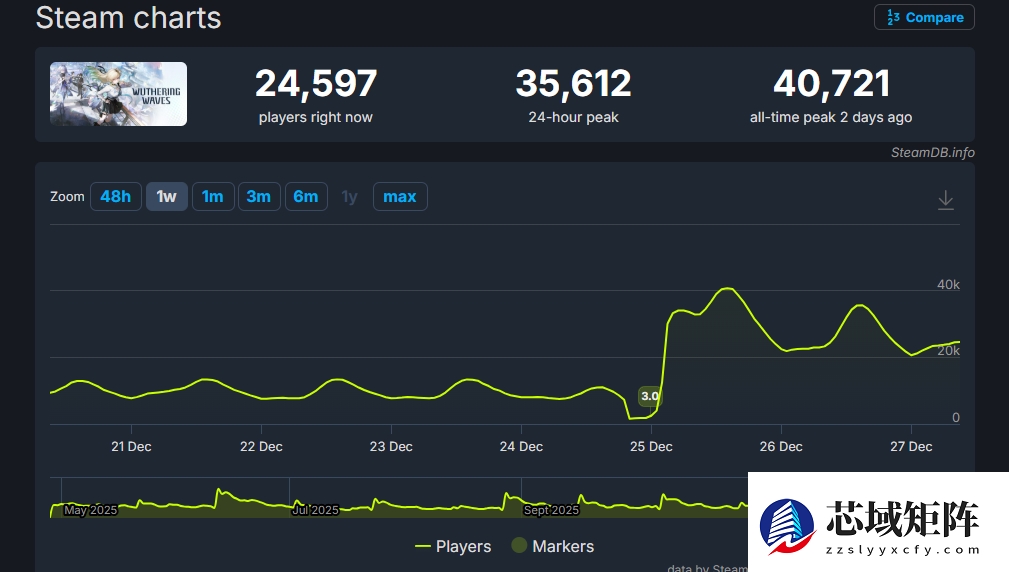Select the 1w zoom range
Image resolution: width=1009 pixels, height=572 pixels.
point(166,197)
